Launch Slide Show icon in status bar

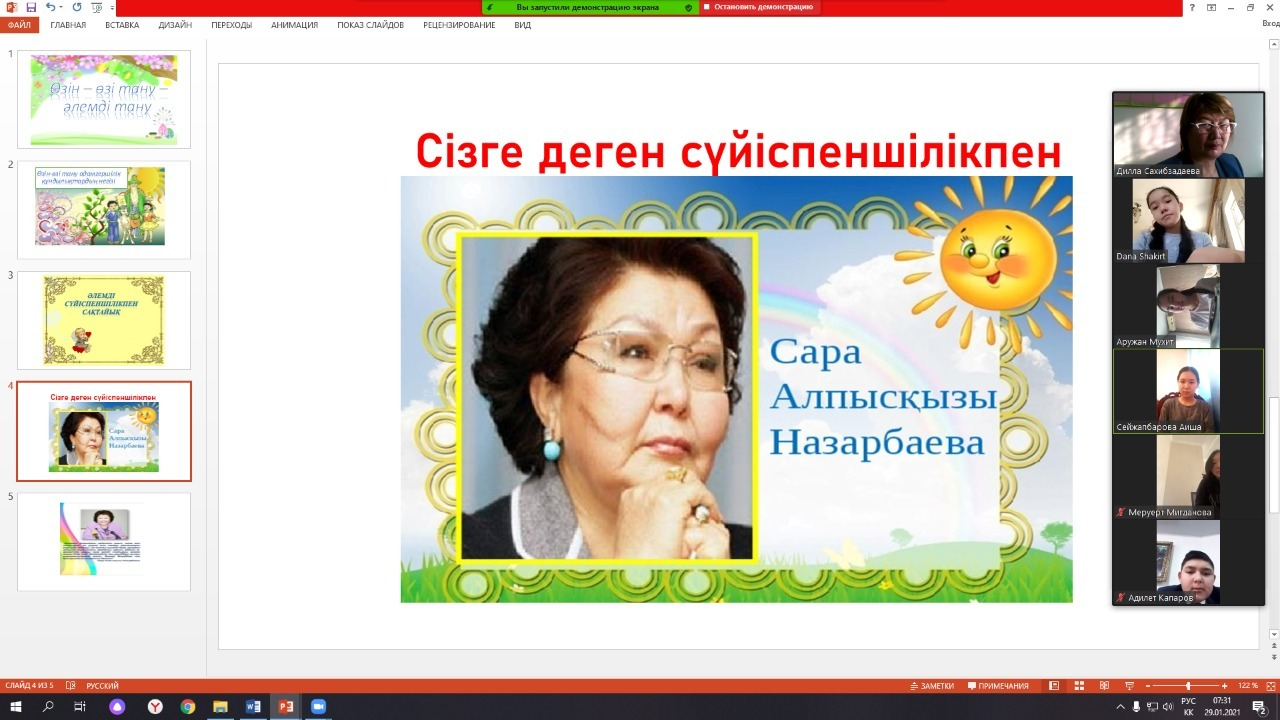(1129, 686)
